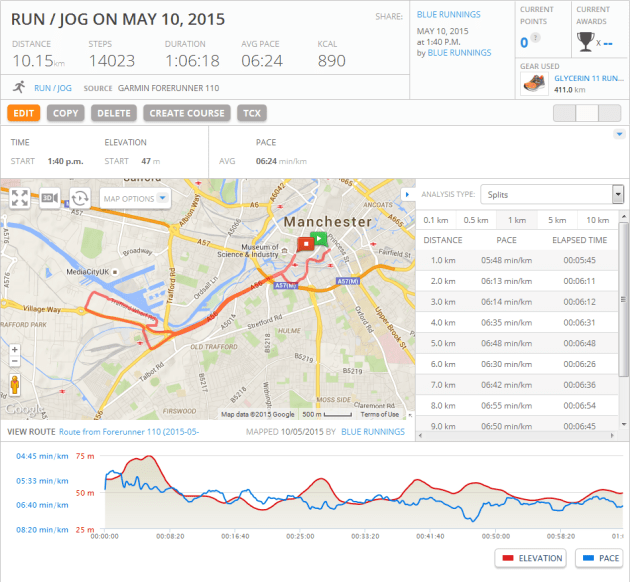
Task: Click the route replay icon
Action: pyautogui.click(x=80, y=198)
